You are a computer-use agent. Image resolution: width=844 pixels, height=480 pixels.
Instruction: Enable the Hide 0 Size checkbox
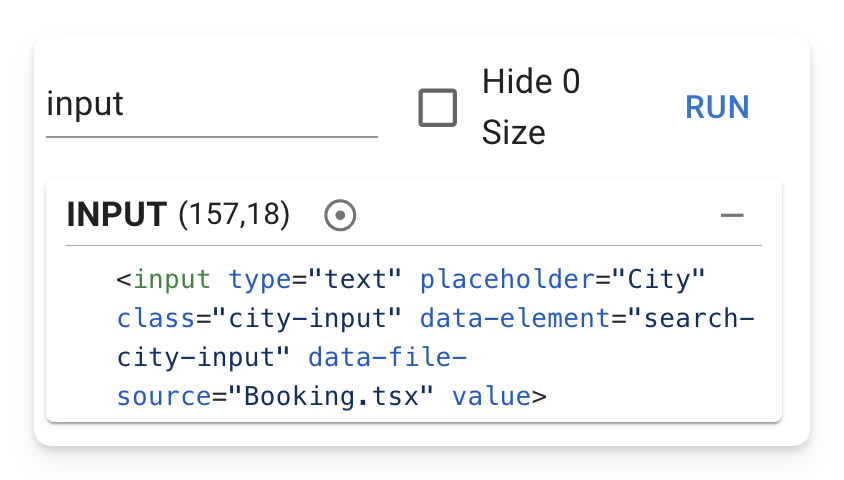[438, 108]
